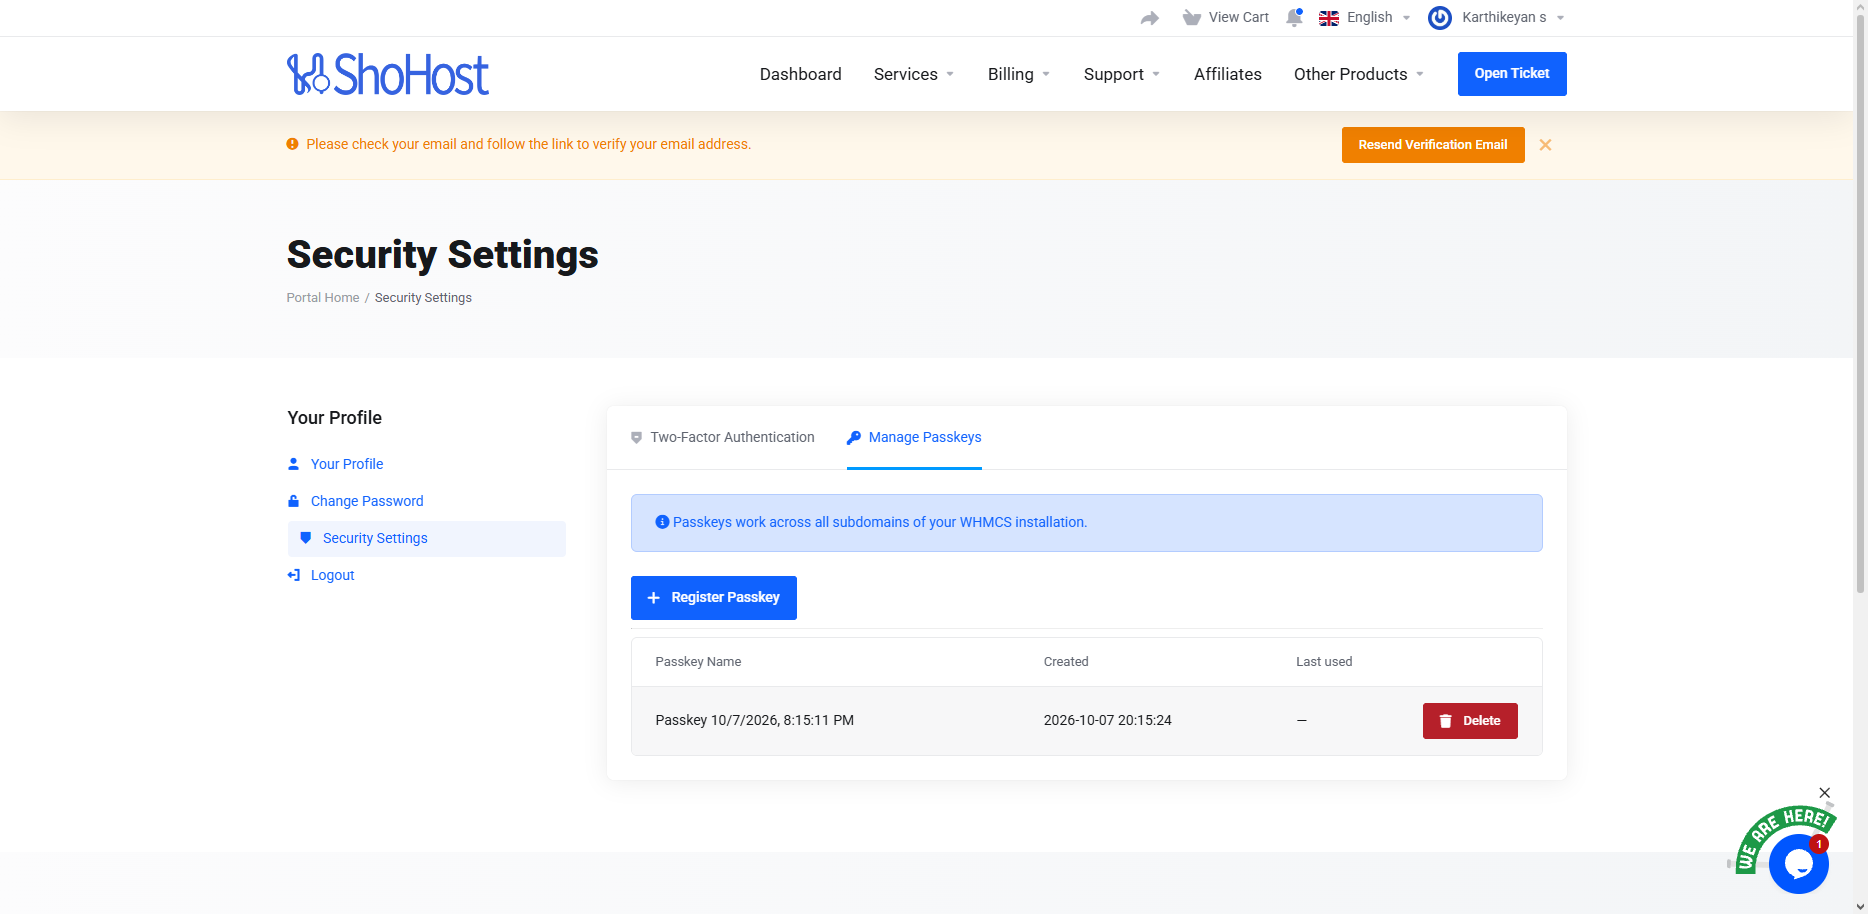
Task: Open the English language dropdown
Action: point(1366,18)
